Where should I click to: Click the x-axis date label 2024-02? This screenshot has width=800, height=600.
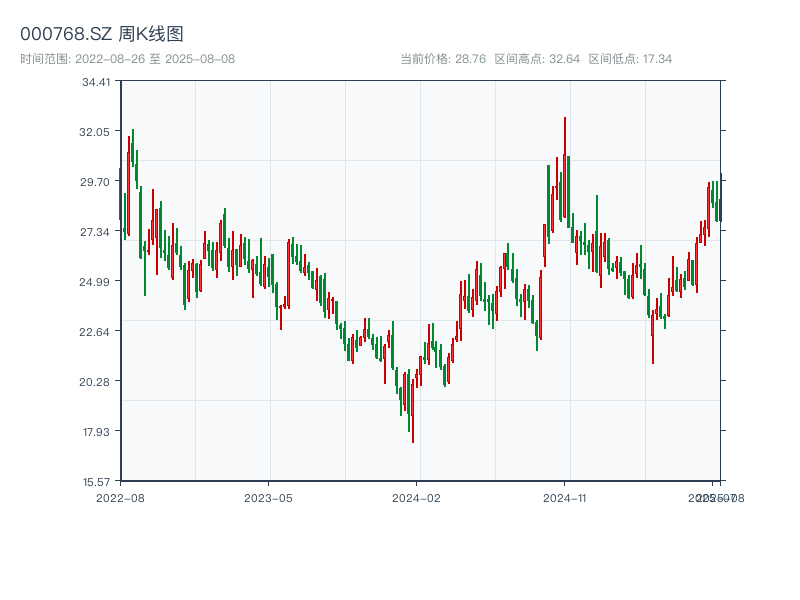tap(416, 498)
